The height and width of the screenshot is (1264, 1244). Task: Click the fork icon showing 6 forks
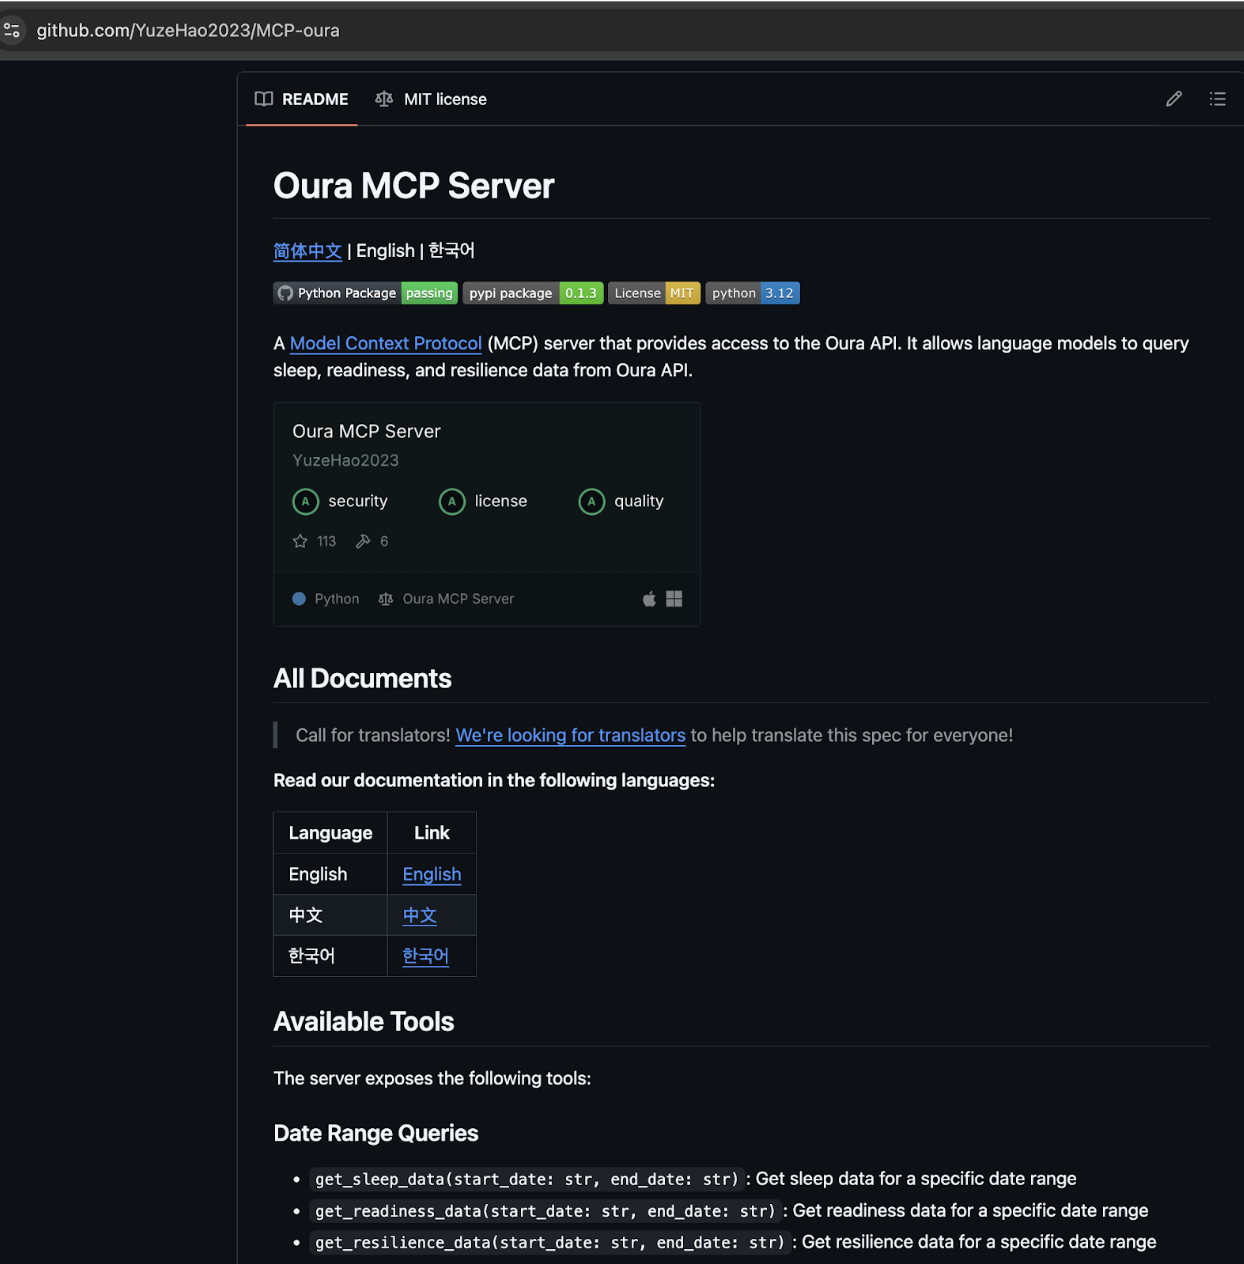363,541
